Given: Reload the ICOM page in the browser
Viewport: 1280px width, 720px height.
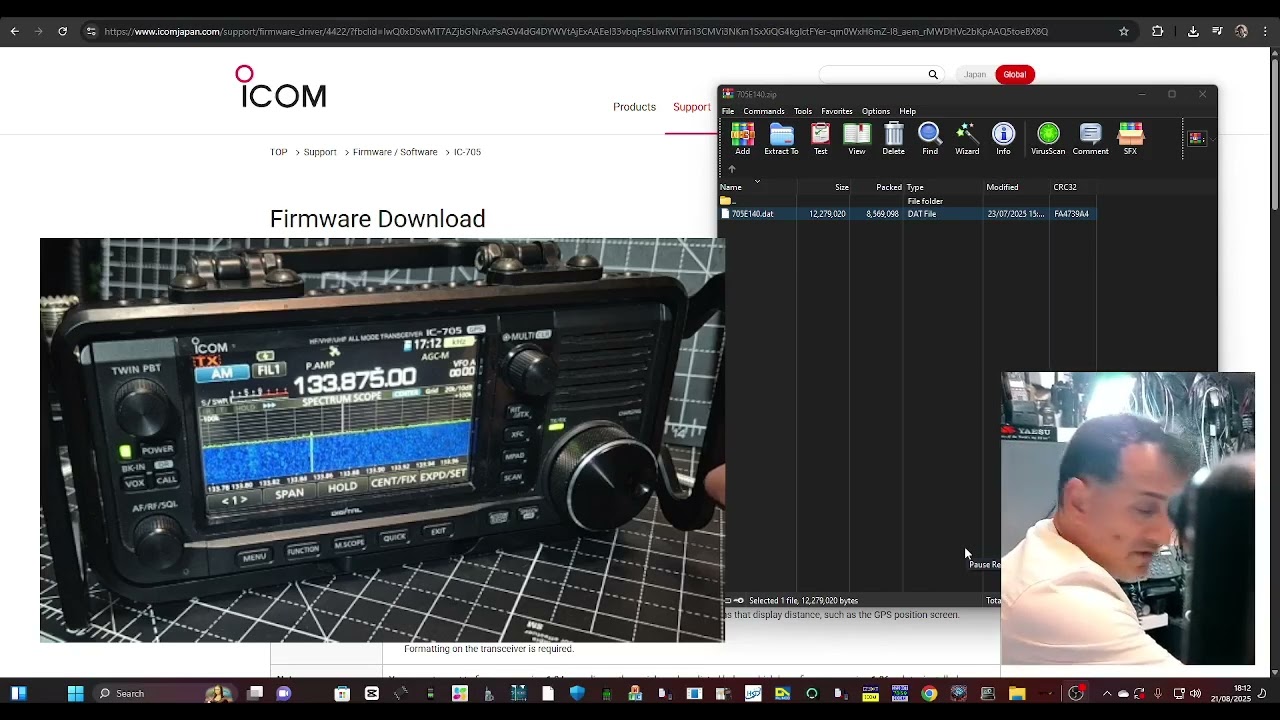Looking at the screenshot, I should 62,32.
